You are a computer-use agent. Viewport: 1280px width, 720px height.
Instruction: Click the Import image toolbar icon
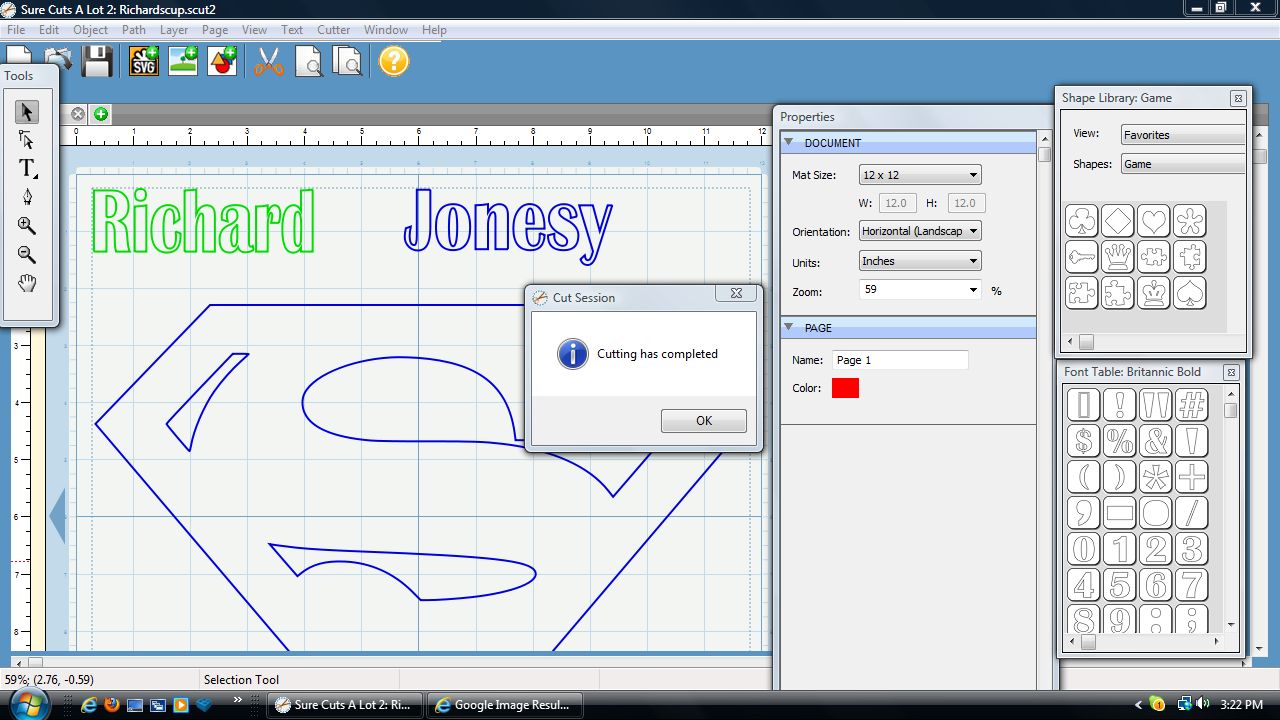[x=183, y=61]
